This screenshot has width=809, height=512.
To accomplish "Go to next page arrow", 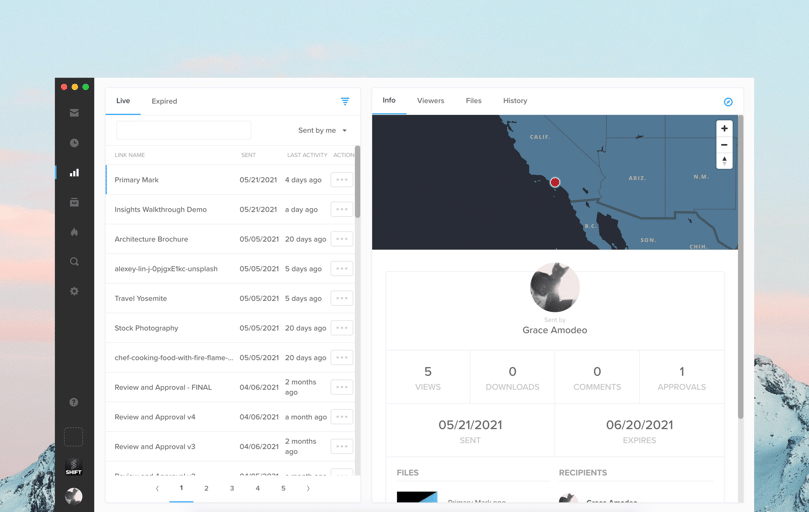I will [x=308, y=488].
